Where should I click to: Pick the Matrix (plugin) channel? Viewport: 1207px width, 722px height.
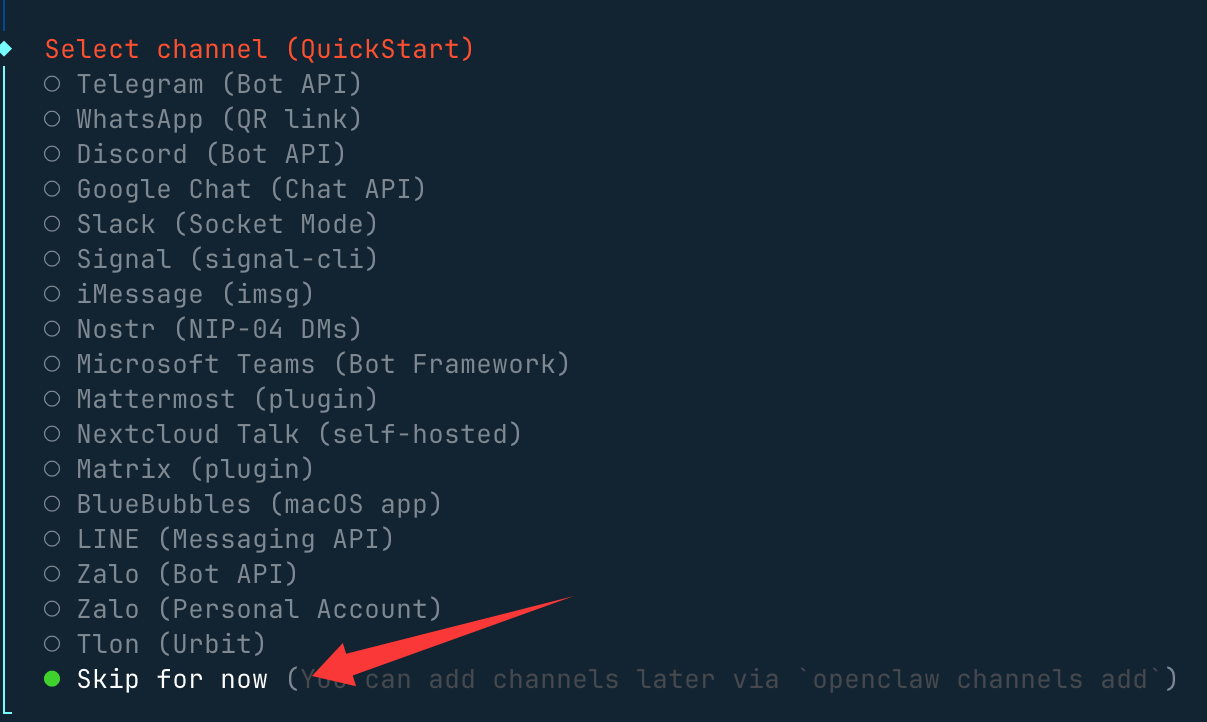point(52,469)
